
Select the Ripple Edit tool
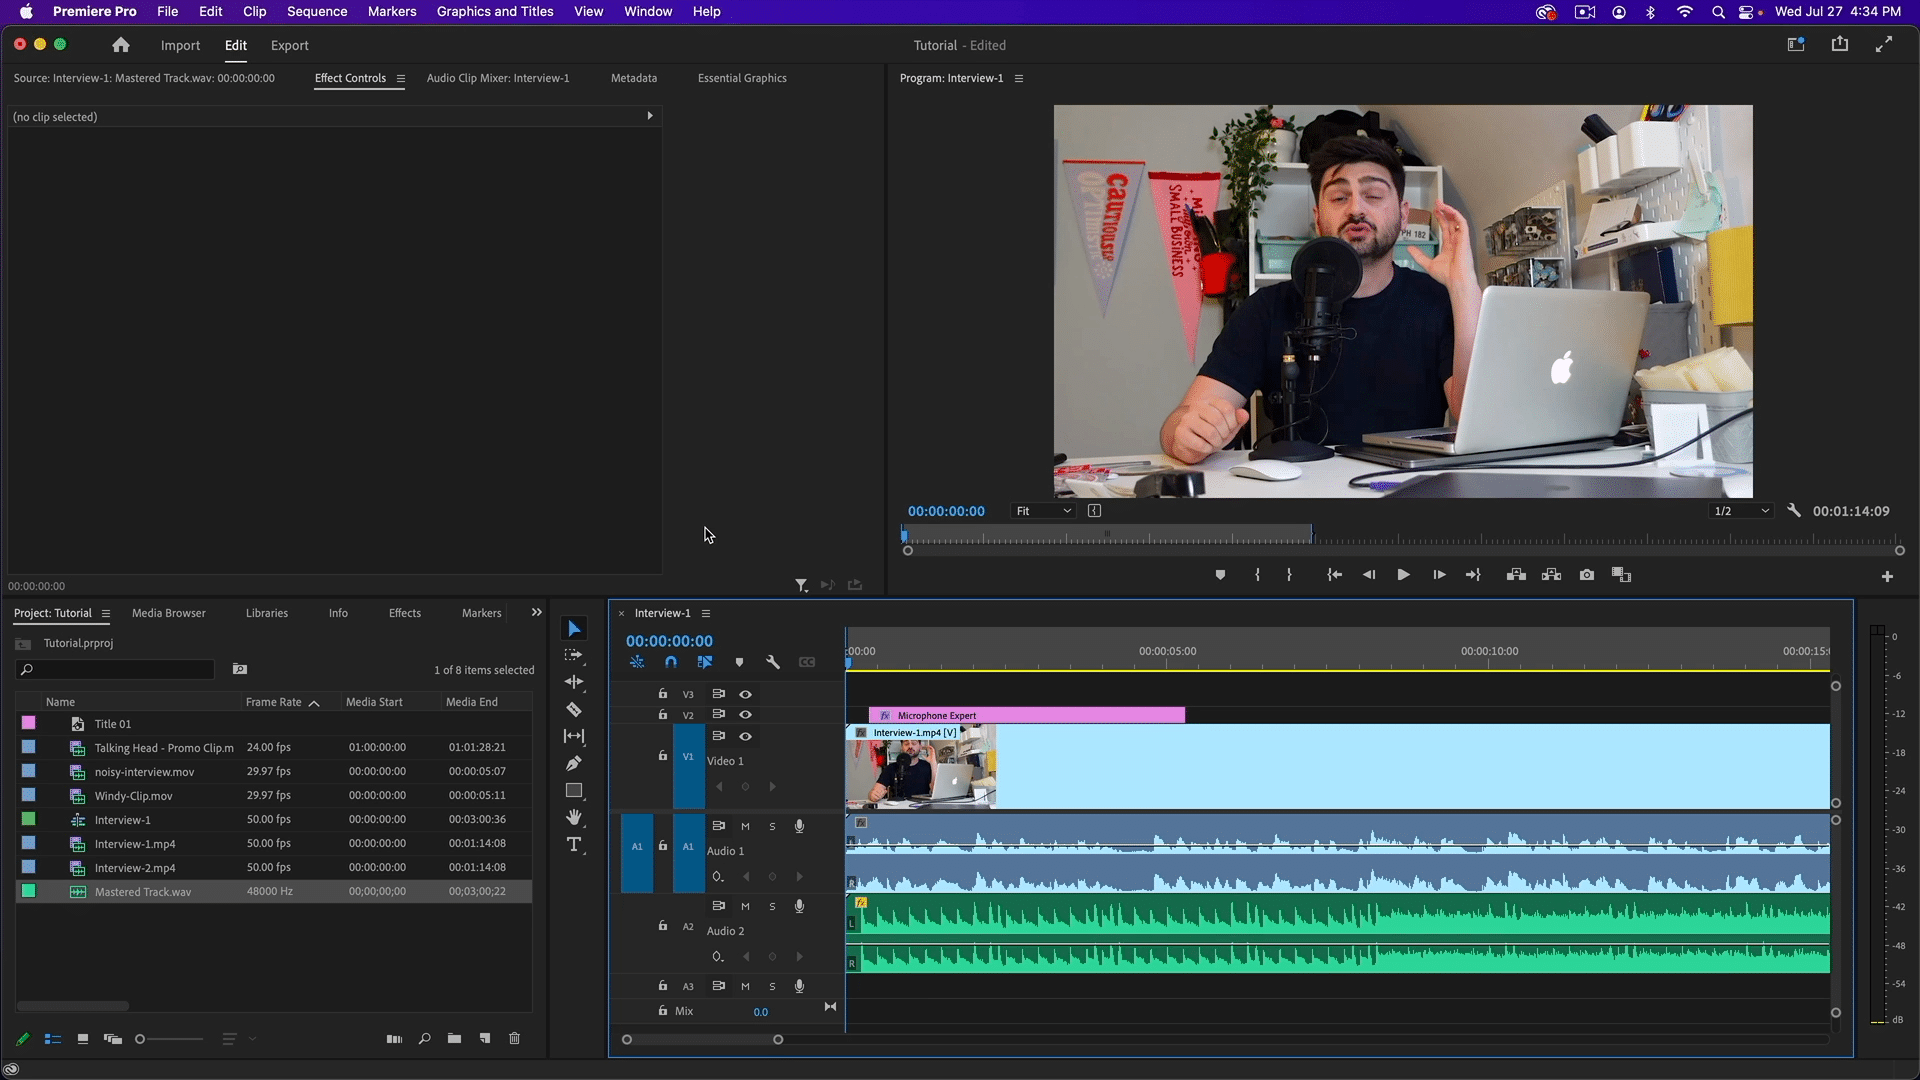coord(574,682)
